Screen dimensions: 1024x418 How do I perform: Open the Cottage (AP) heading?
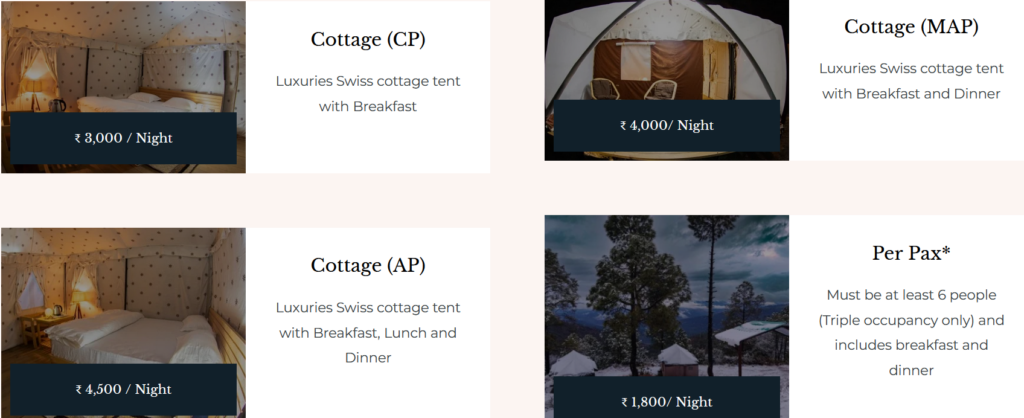click(x=368, y=265)
